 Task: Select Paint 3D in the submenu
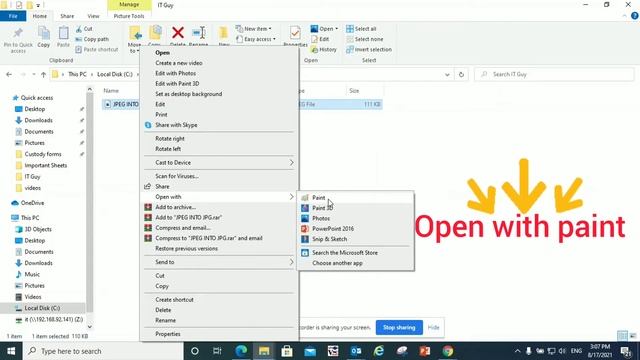pos(355,208)
